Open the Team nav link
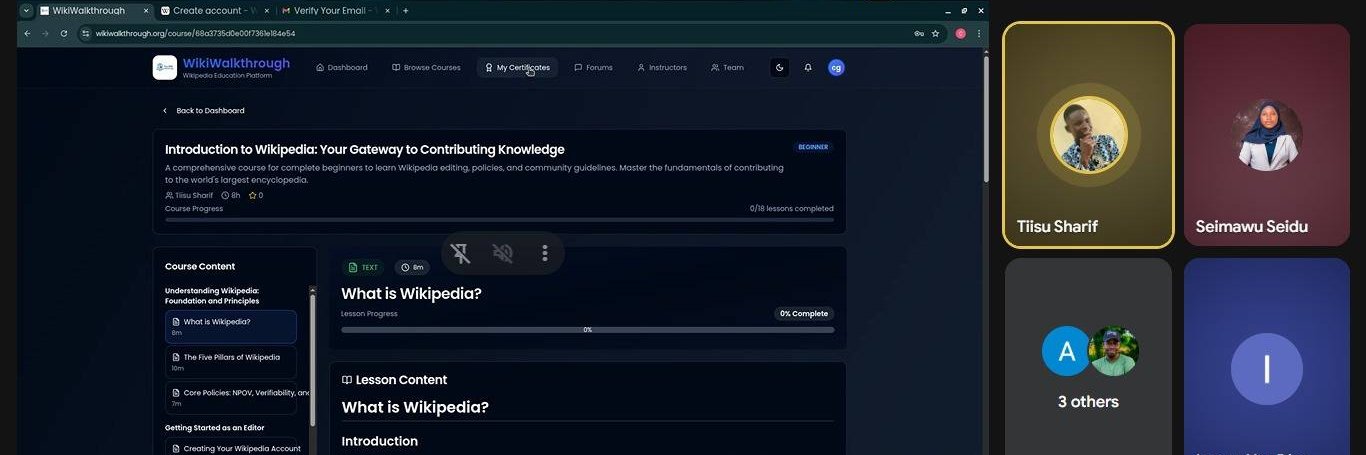Viewport: 1366px width, 455px height. click(727, 68)
